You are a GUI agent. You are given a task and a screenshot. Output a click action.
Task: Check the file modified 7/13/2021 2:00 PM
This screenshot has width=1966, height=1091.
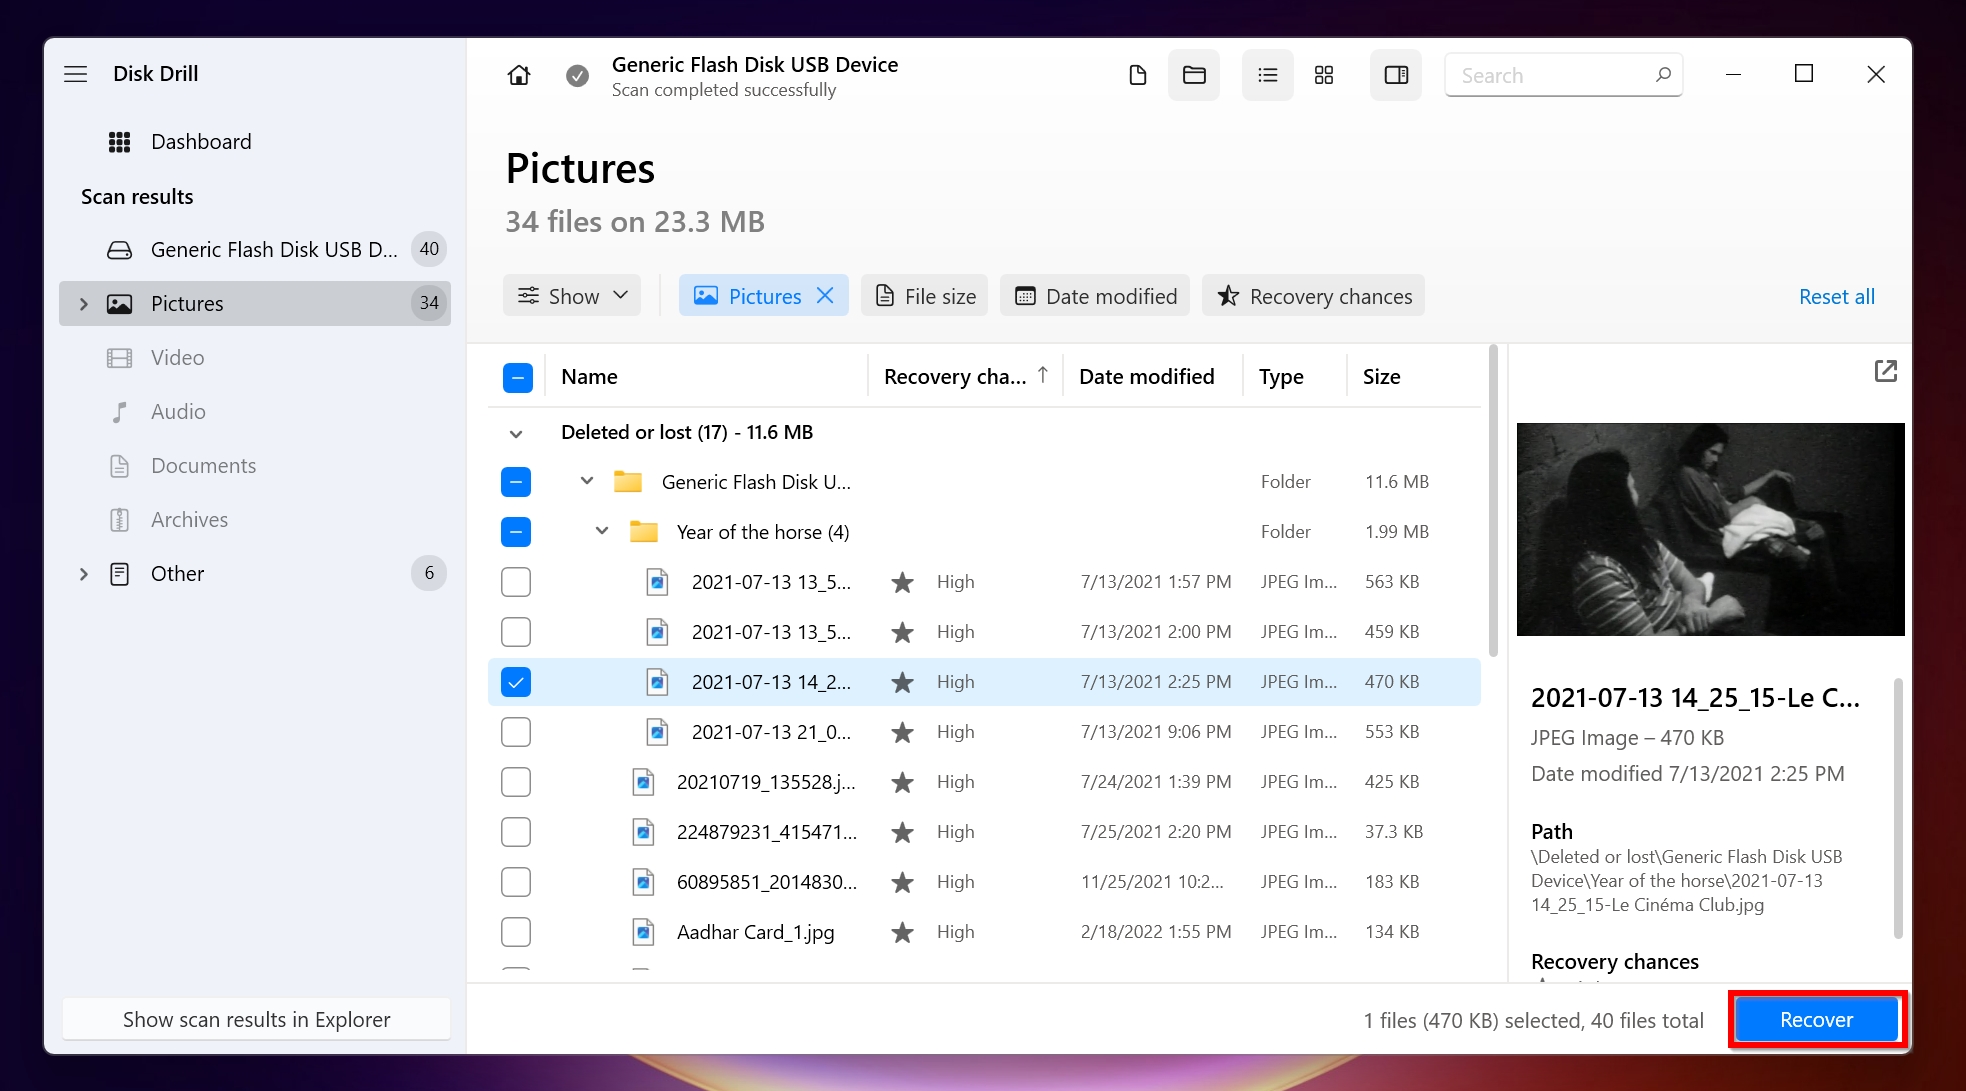pyautogui.click(x=516, y=632)
